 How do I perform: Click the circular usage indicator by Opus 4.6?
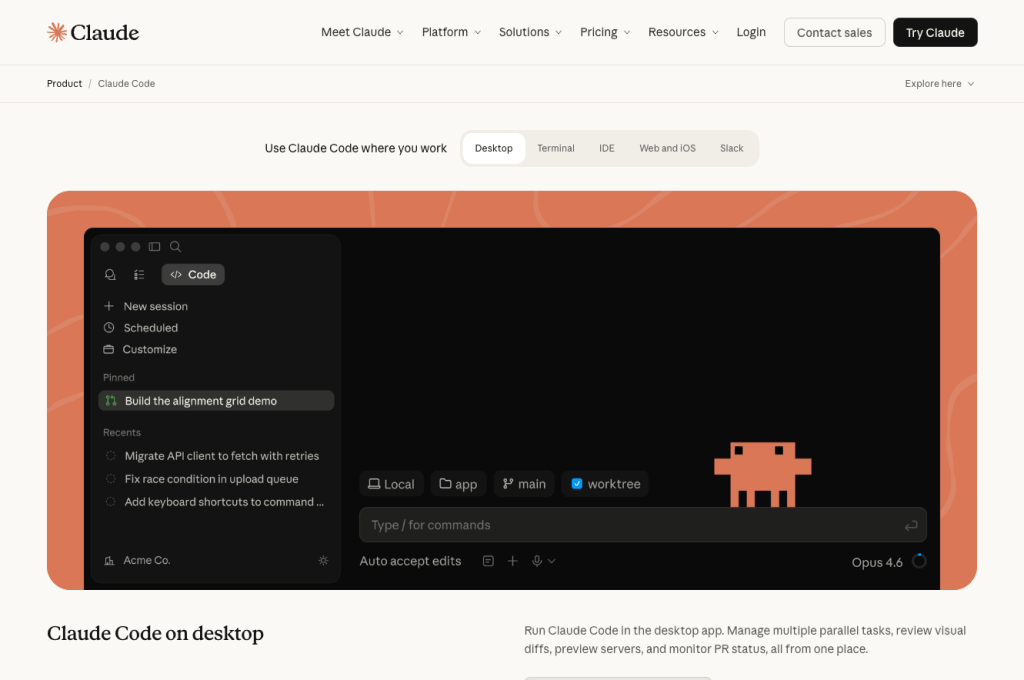tap(919, 561)
